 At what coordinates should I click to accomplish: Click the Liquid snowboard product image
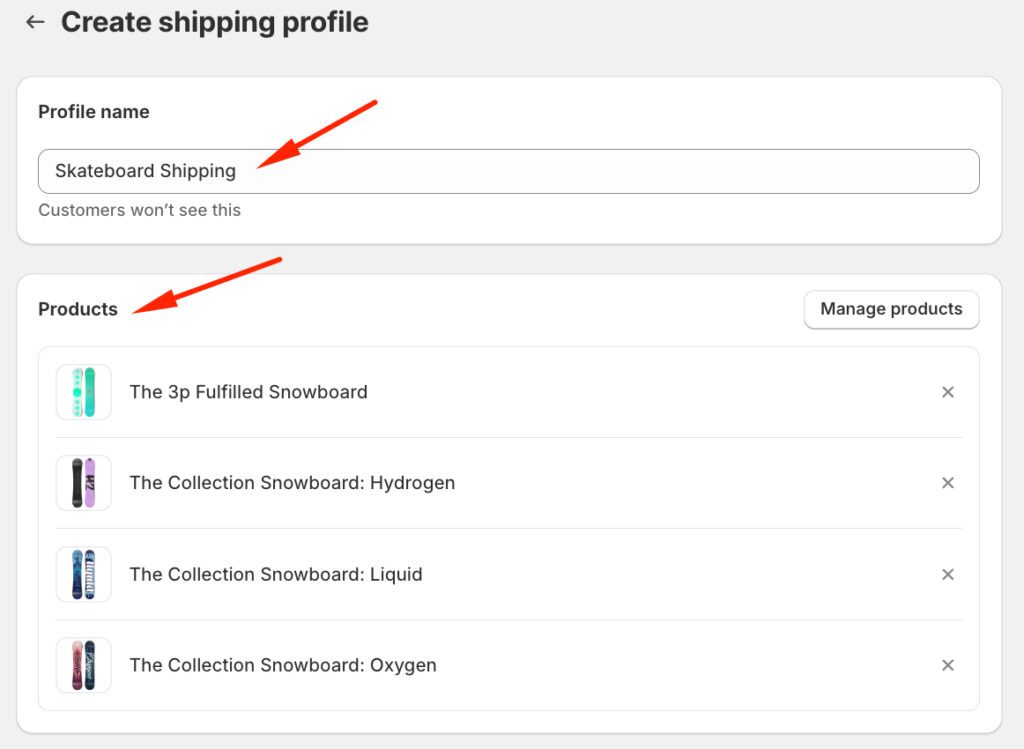point(84,574)
